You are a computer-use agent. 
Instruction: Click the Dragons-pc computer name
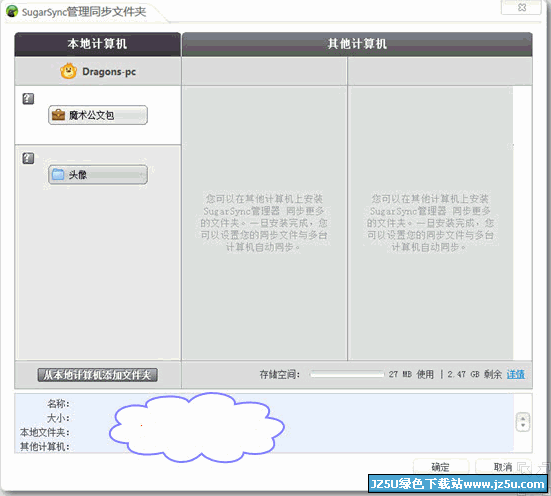click(109, 72)
